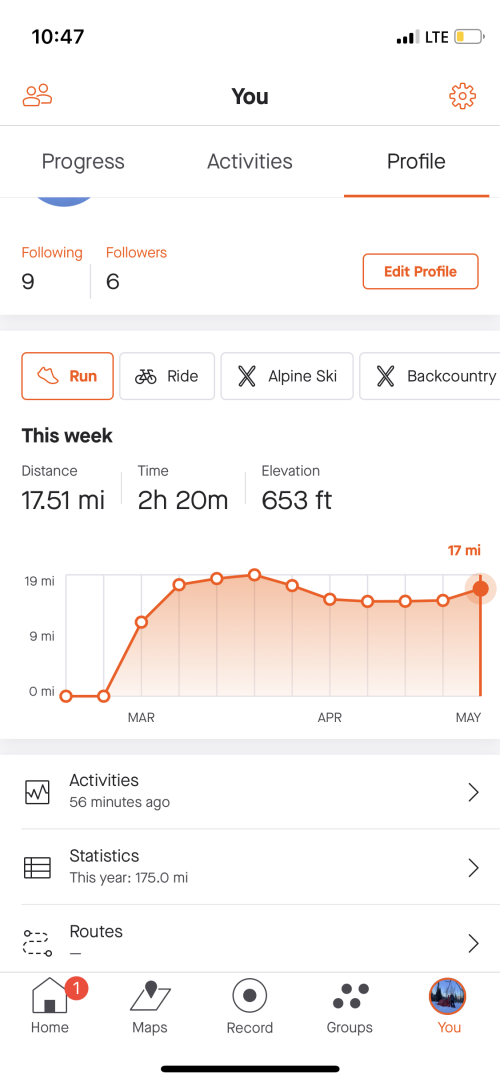The image size is (500, 1083).
Task: Select the highlighted 17 mi chart point
Action: [481, 588]
